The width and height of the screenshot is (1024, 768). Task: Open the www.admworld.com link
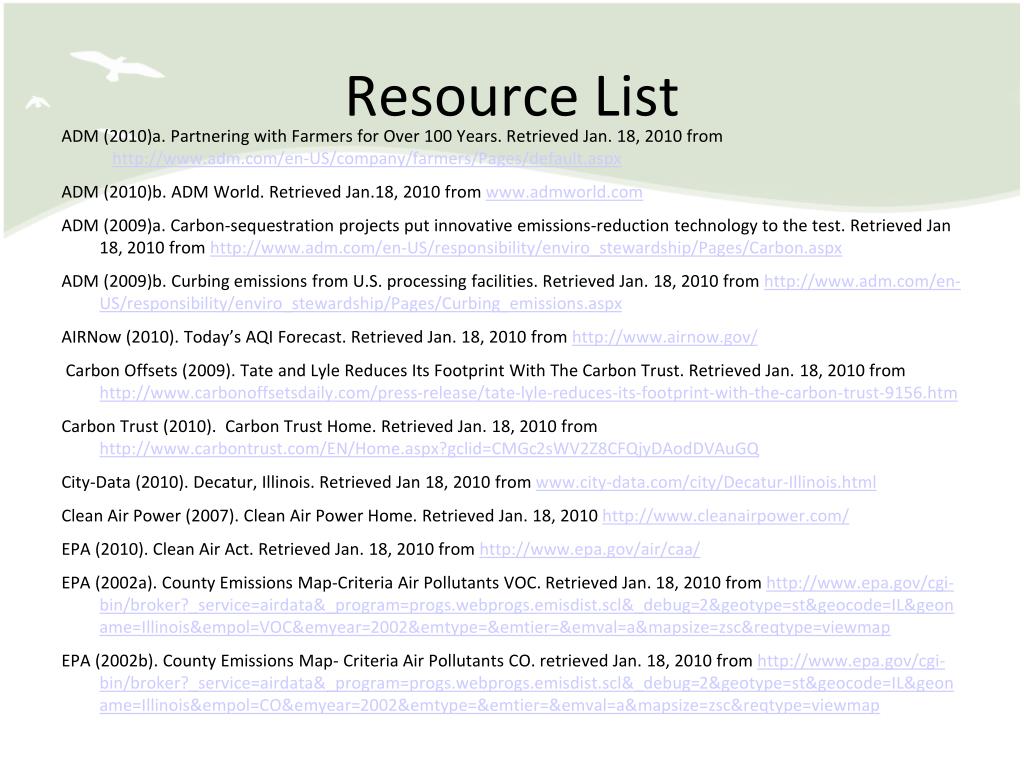564,192
